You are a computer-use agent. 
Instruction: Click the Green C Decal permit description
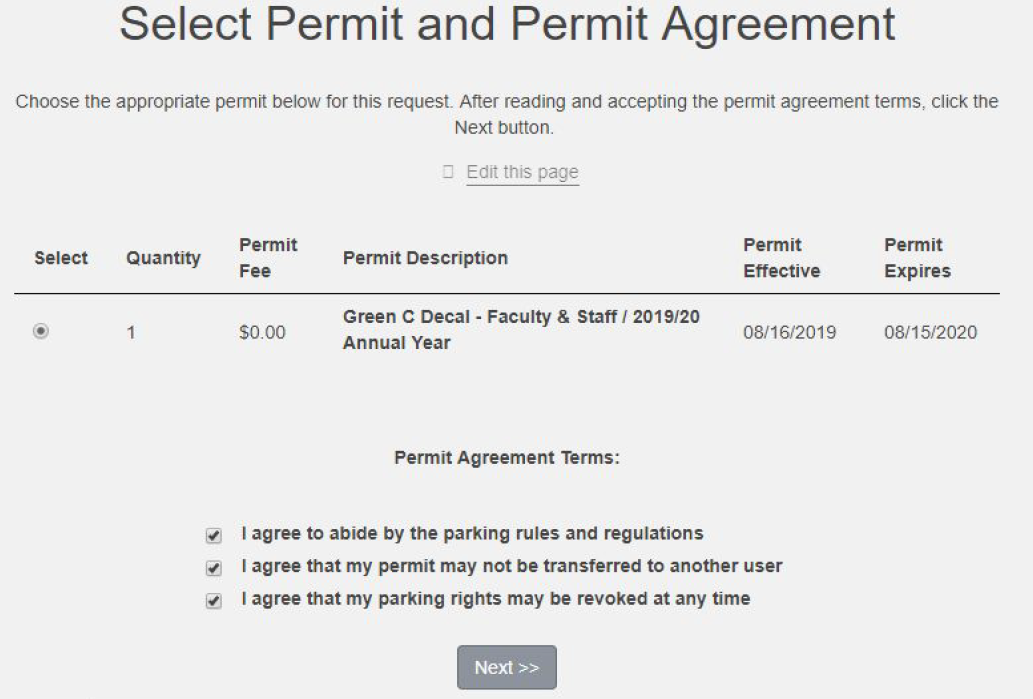pos(521,330)
